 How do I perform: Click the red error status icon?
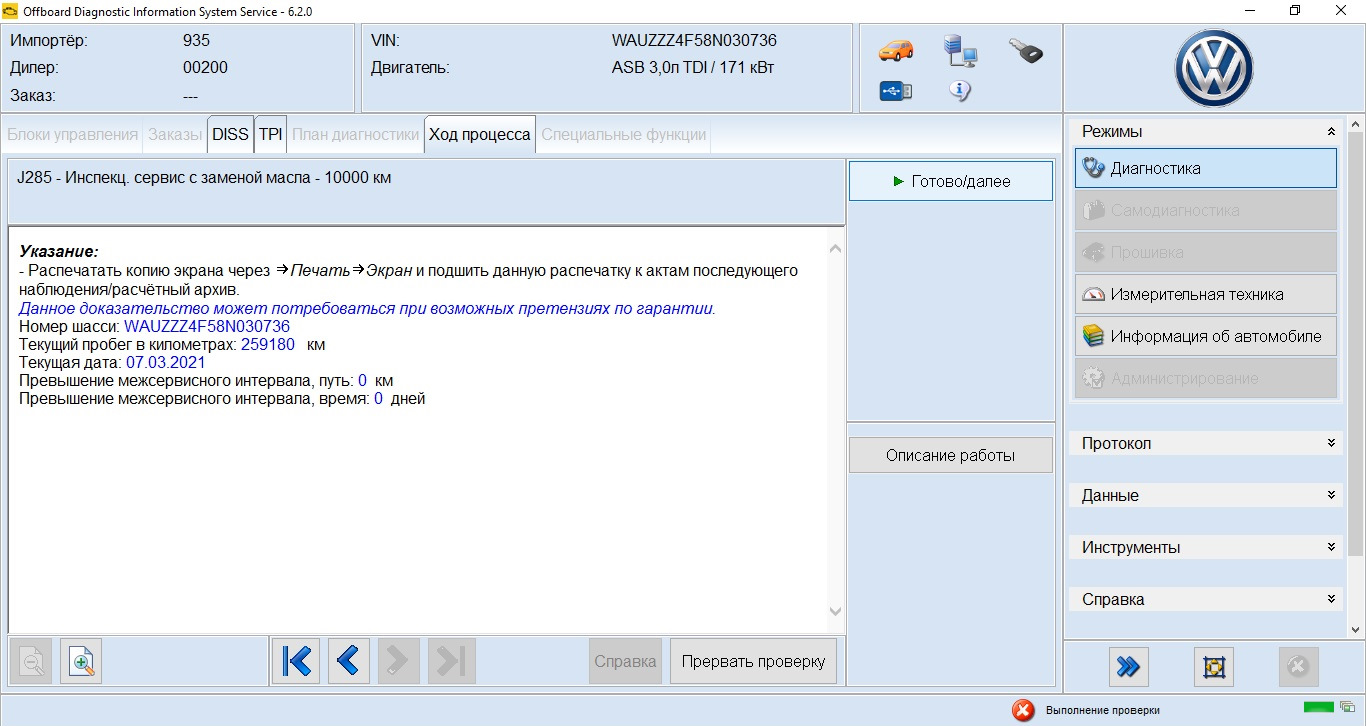click(x=1023, y=710)
